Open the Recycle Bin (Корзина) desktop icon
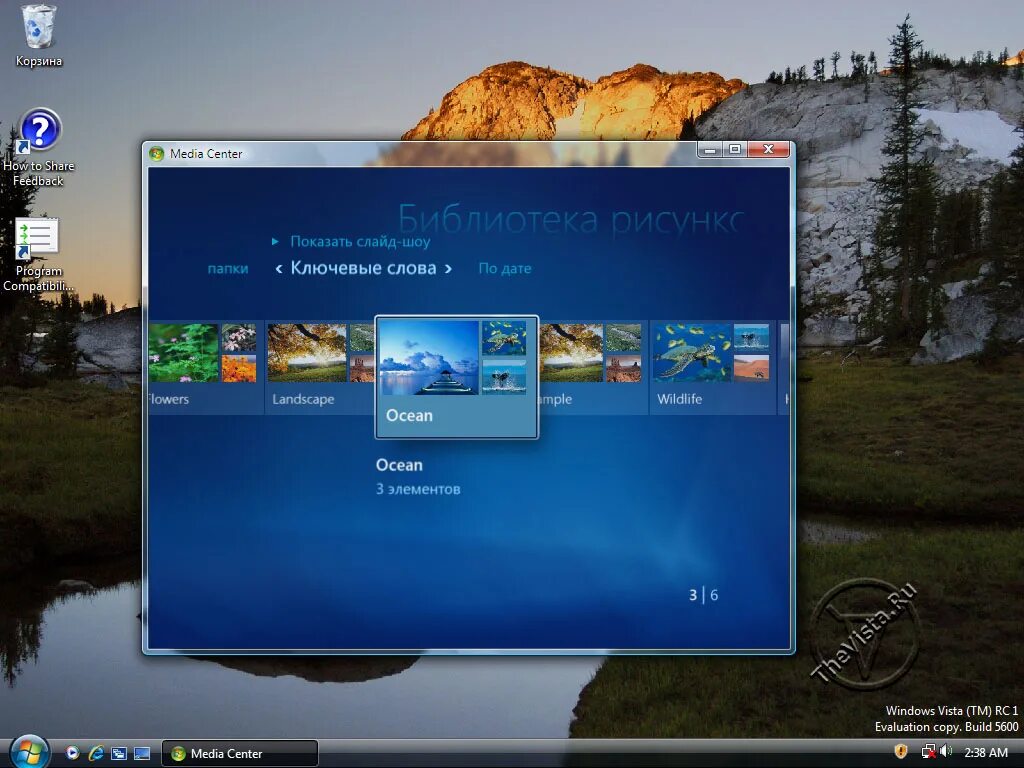This screenshot has height=768, width=1024. [x=39, y=36]
